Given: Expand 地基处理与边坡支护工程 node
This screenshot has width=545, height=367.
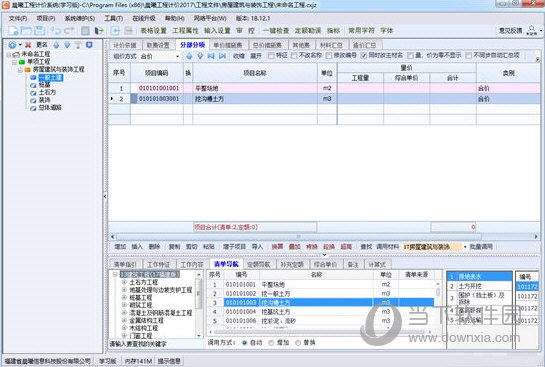Looking at the screenshot, I should coord(124,290).
